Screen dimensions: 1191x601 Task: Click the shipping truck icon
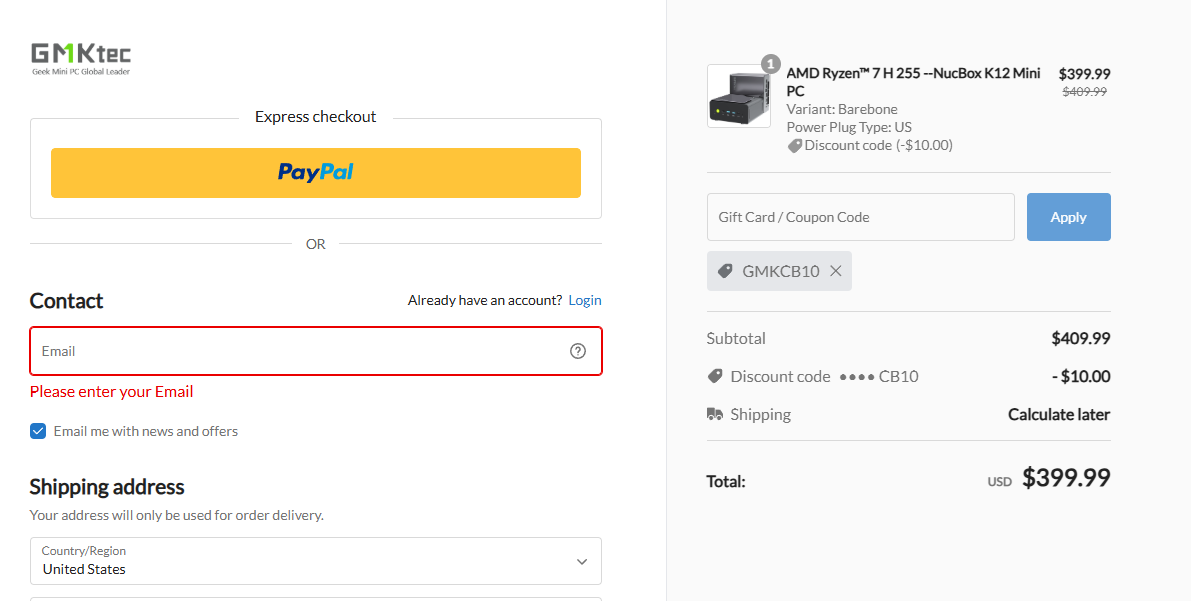tap(715, 414)
